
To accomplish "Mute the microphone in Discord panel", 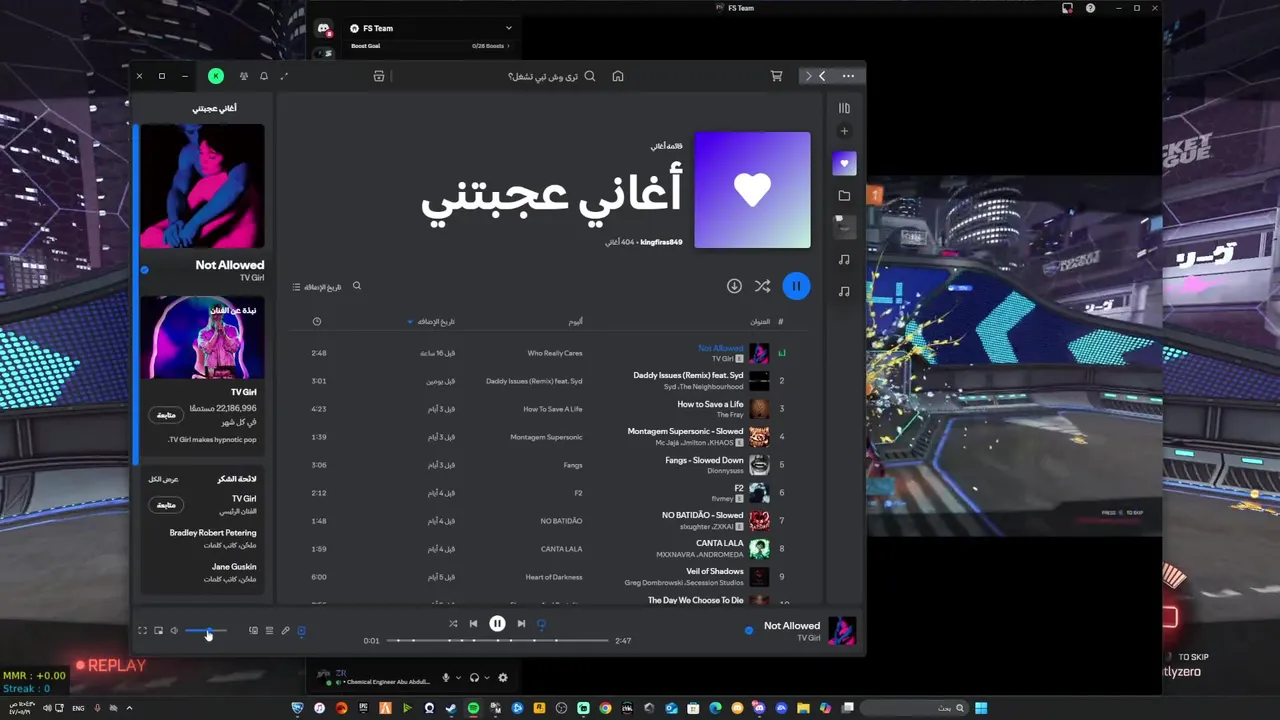I will [x=446, y=677].
